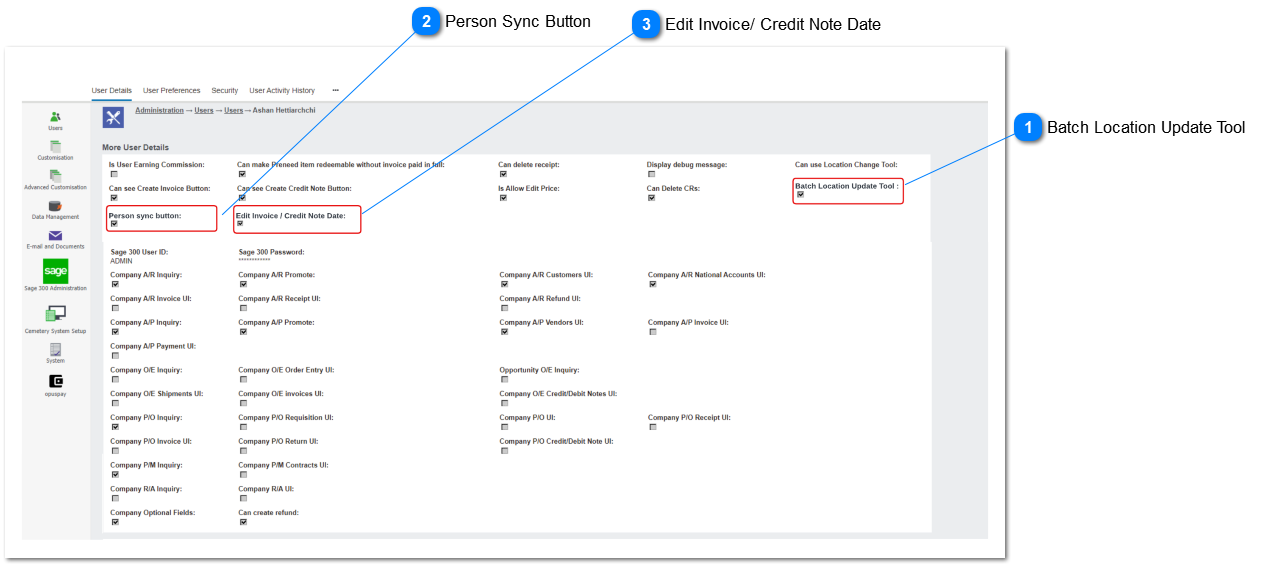Open the System sidebar icon
Image resolution: width=1261 pixels, height=567 pixels.
point(55,349)
